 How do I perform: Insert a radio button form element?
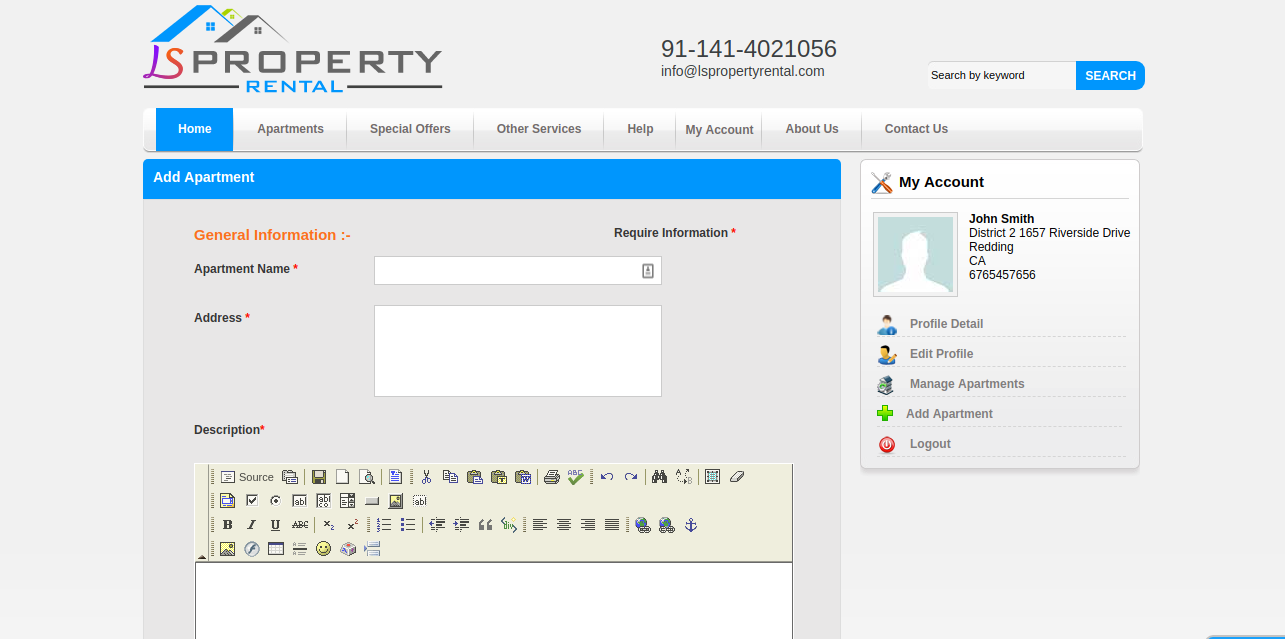click(x=276, y=501)
